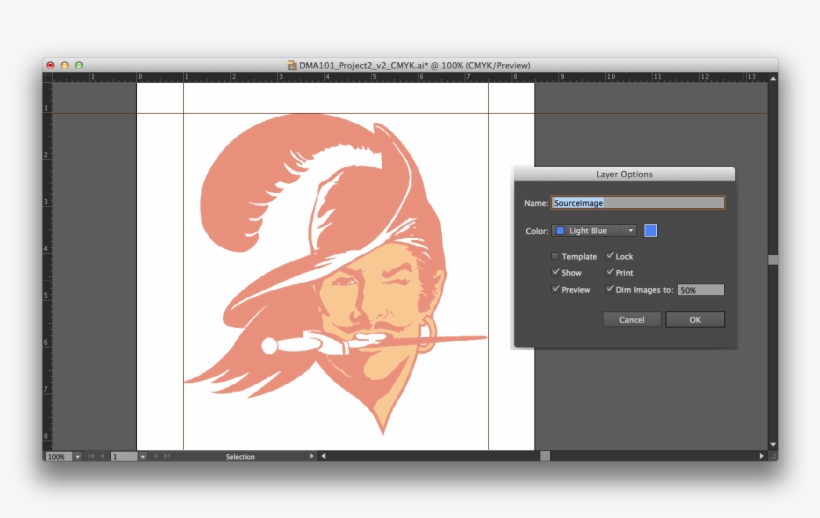Click the horizontal scrollbar thumb
The width and height of the screenshot is (820, 518).
pyautogui.click(x=545, y=456)
